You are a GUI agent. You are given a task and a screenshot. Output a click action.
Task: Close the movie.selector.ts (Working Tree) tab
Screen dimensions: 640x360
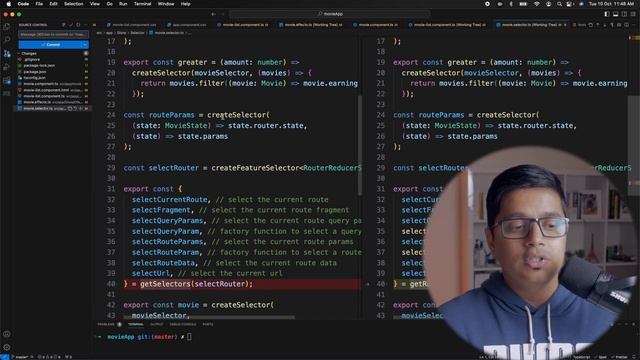(x=565, y=25)
